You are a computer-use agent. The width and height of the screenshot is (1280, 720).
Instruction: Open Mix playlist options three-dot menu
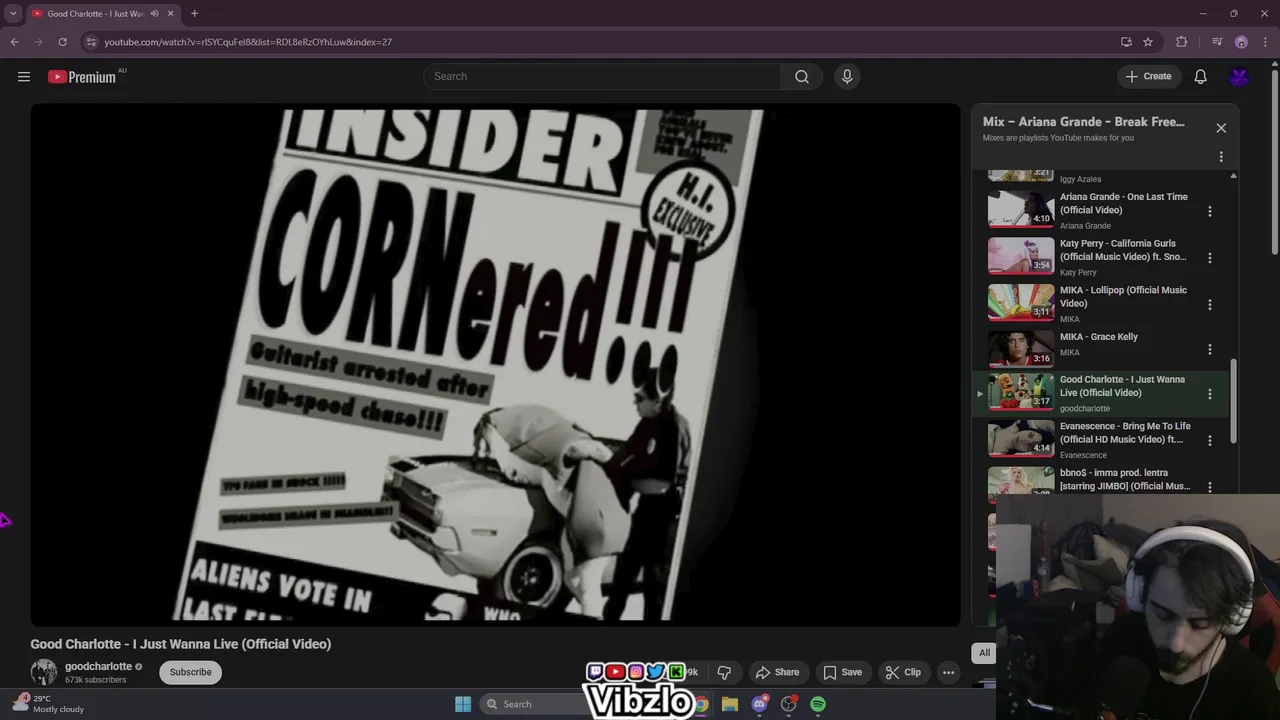point(1221,157)
